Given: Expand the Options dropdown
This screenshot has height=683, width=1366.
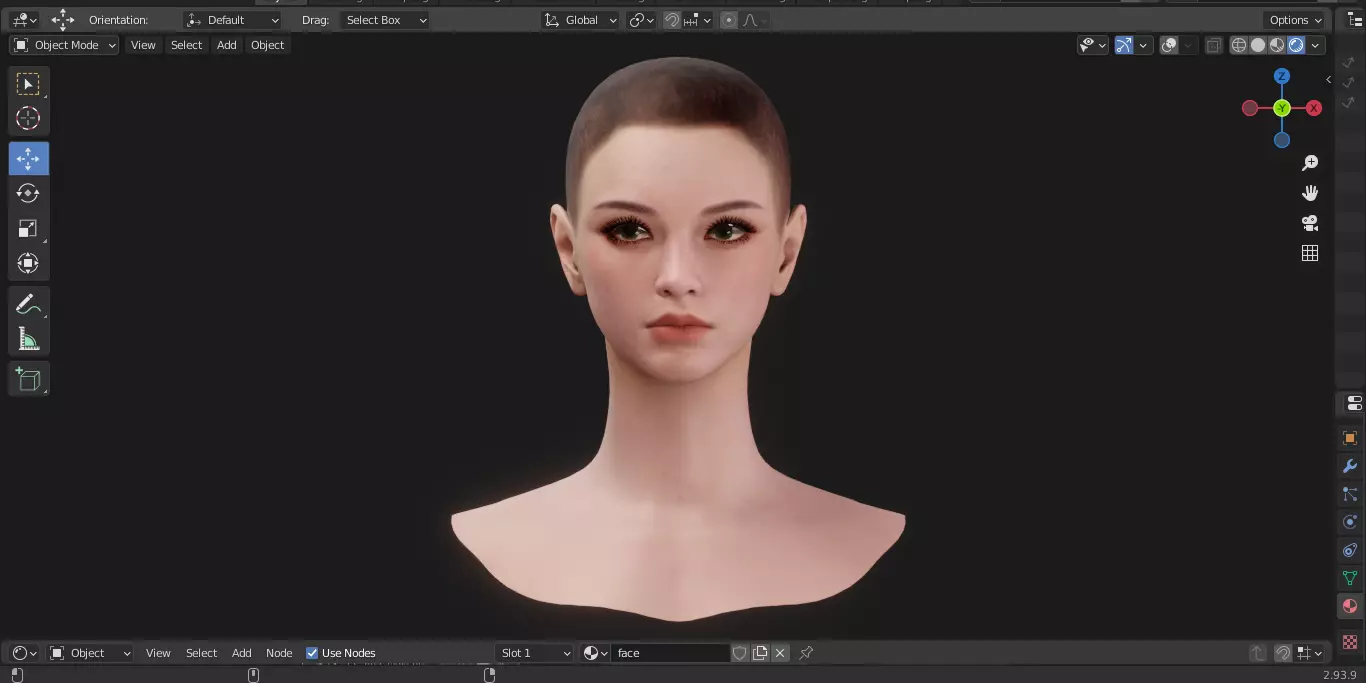Looking at the screenshot, I should click(x=1296, y=20).
